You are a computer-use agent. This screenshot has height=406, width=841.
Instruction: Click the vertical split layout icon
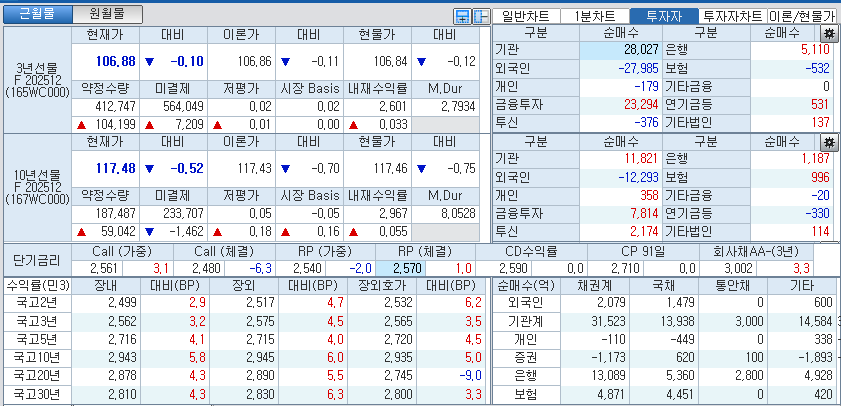pos(481,17)
